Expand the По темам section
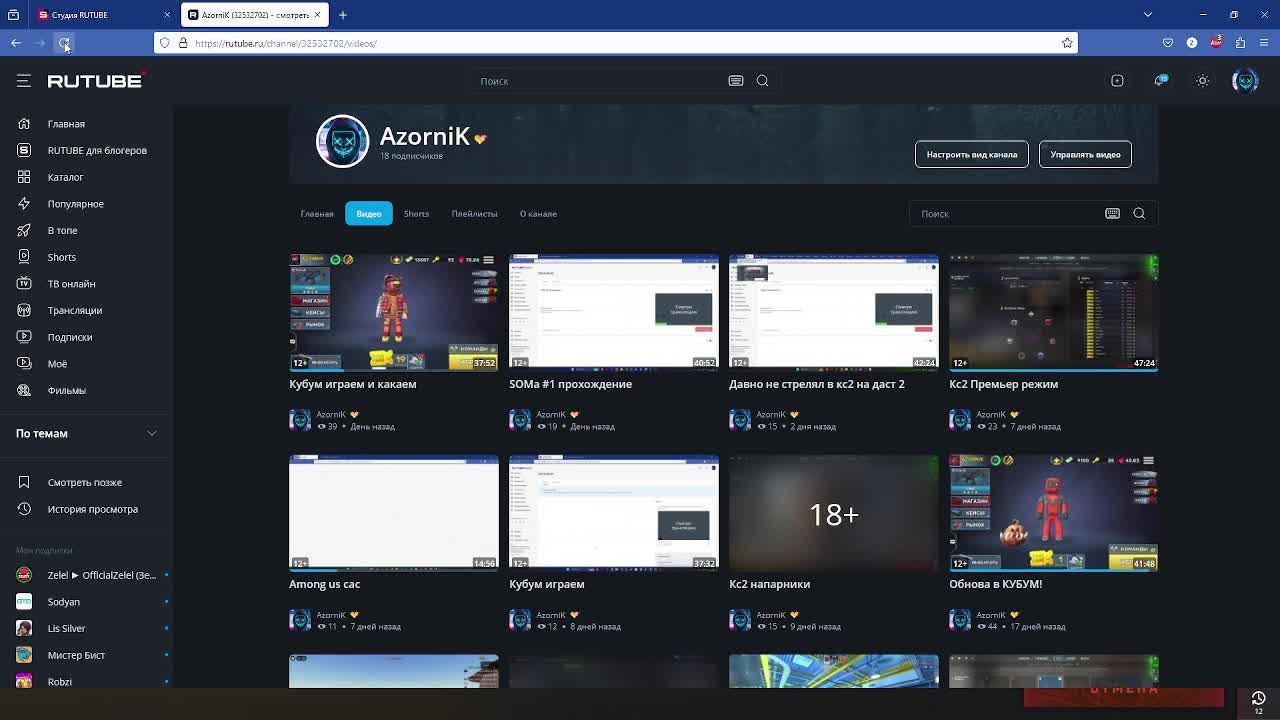This screenshot has width=1280, height=720. point(86,433)
